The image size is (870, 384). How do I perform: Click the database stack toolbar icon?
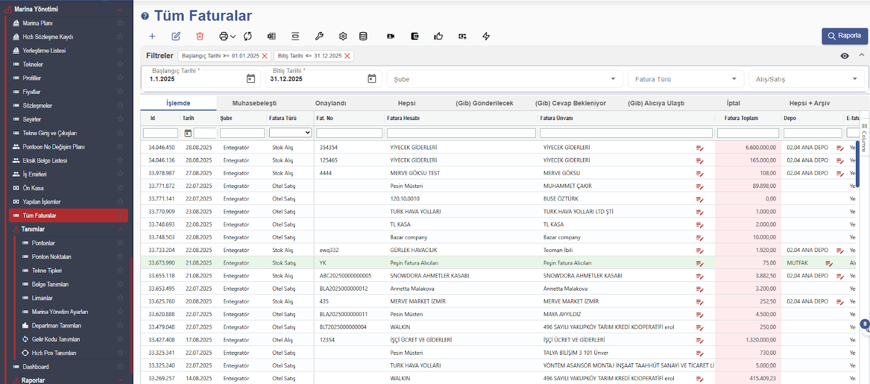coord(363,36)
